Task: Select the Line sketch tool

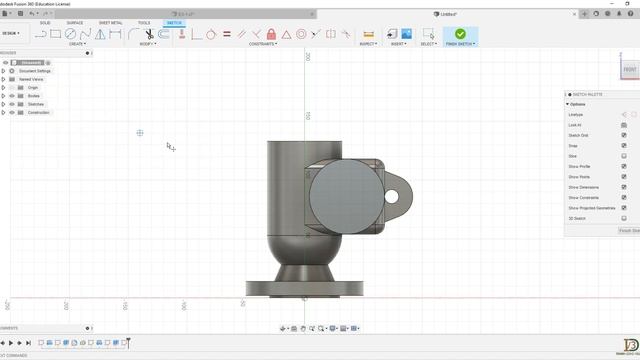Action: [40, 34]
